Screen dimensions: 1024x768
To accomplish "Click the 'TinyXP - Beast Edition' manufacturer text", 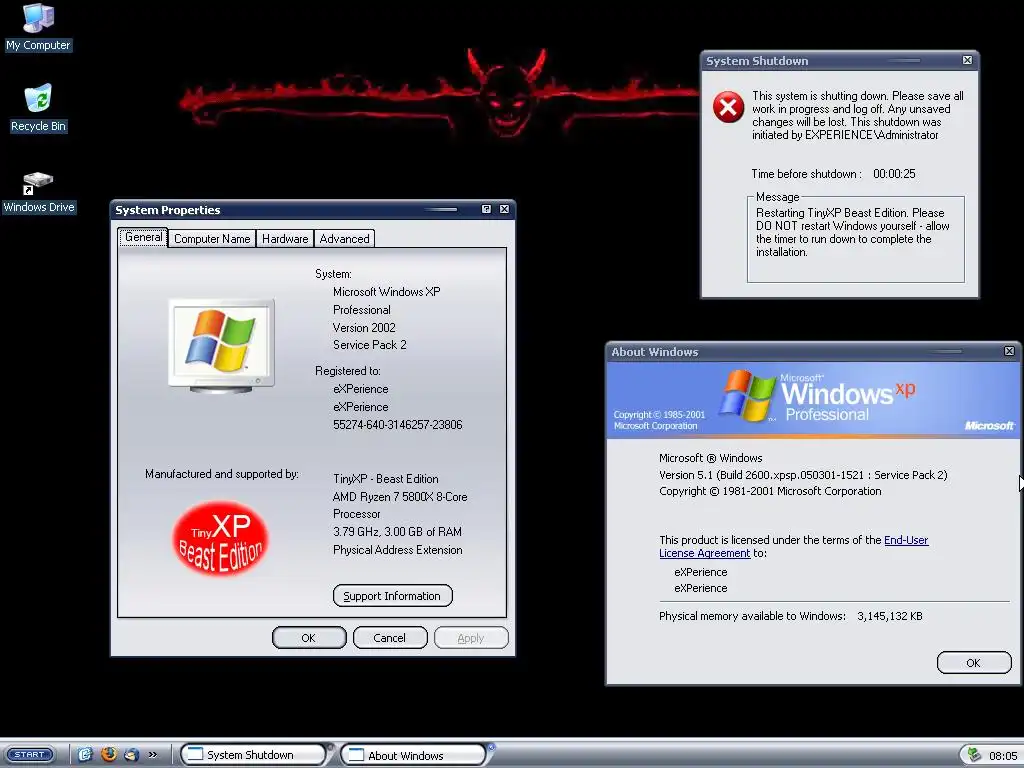I will (x=385, y=479).
